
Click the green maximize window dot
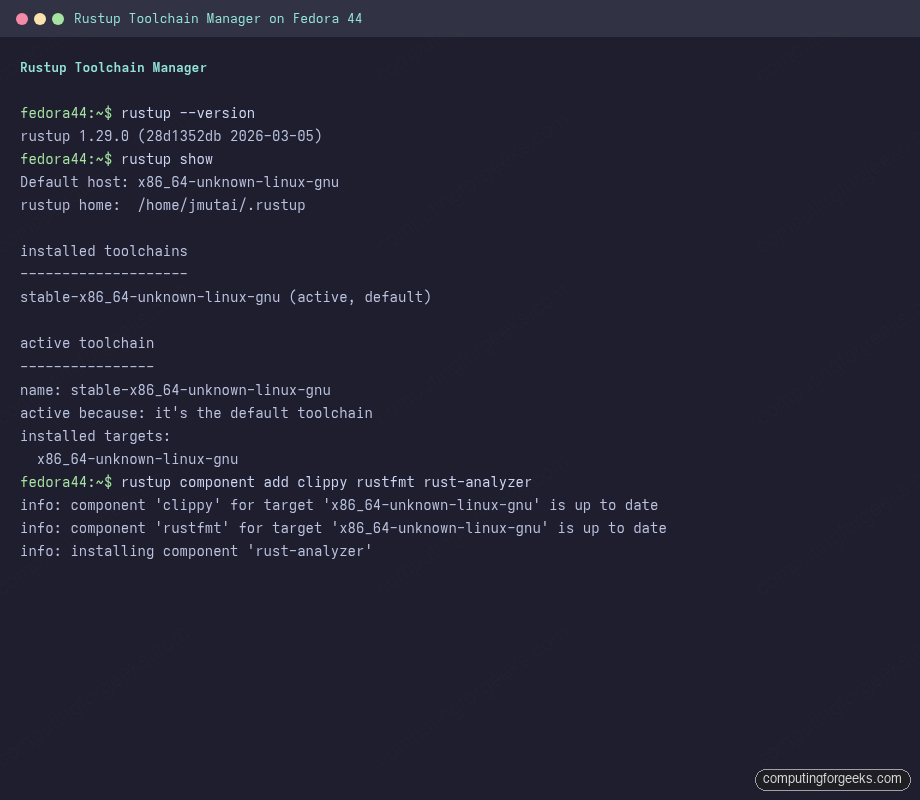point(58,19)
